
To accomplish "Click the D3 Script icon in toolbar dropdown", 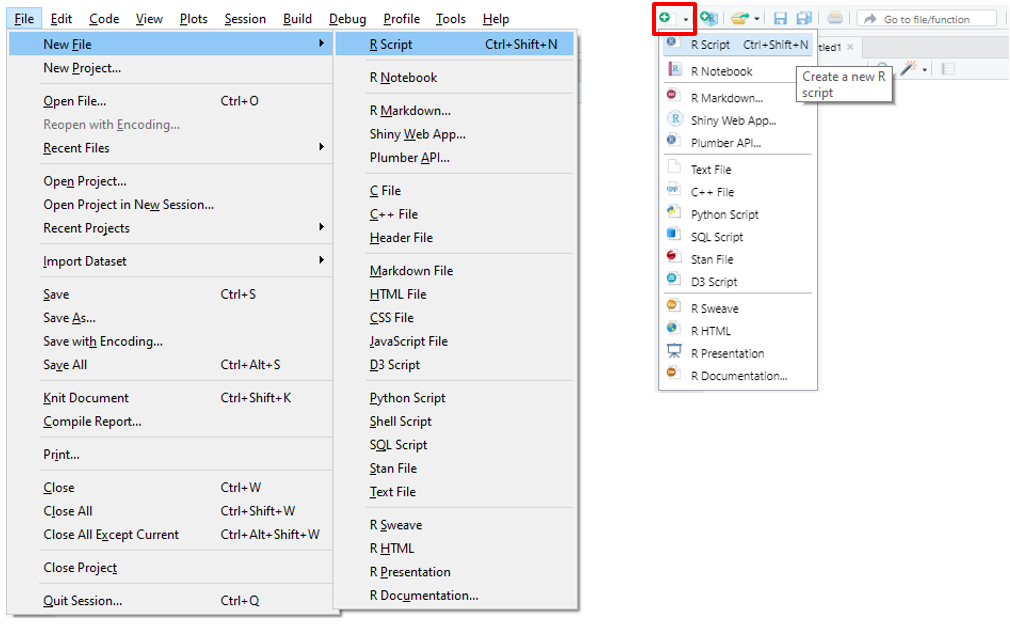I will point(674,279).
